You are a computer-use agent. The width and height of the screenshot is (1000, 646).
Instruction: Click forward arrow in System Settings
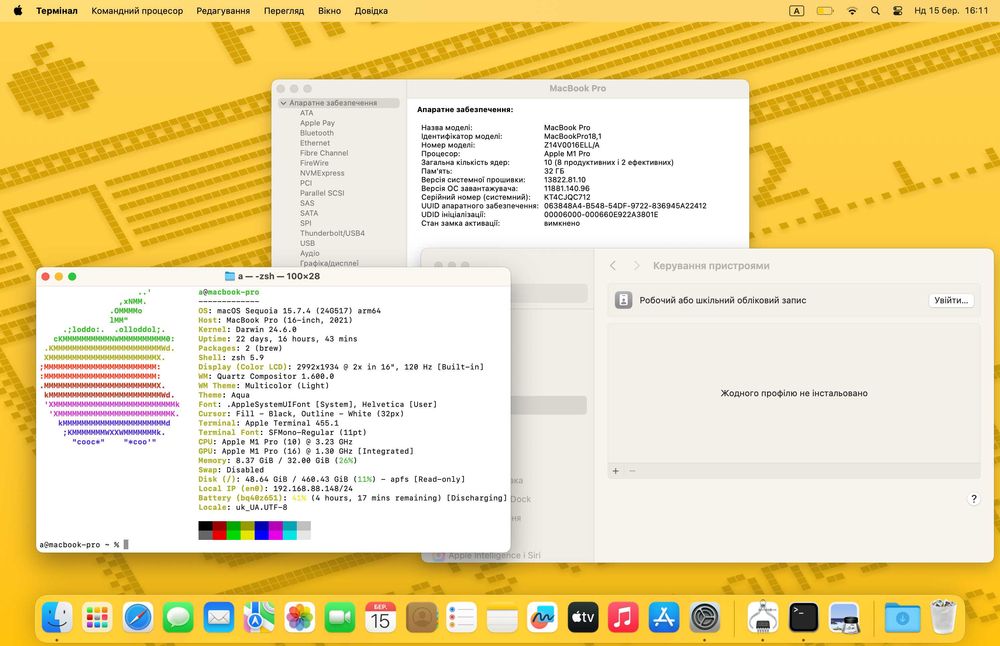[636, 265]
